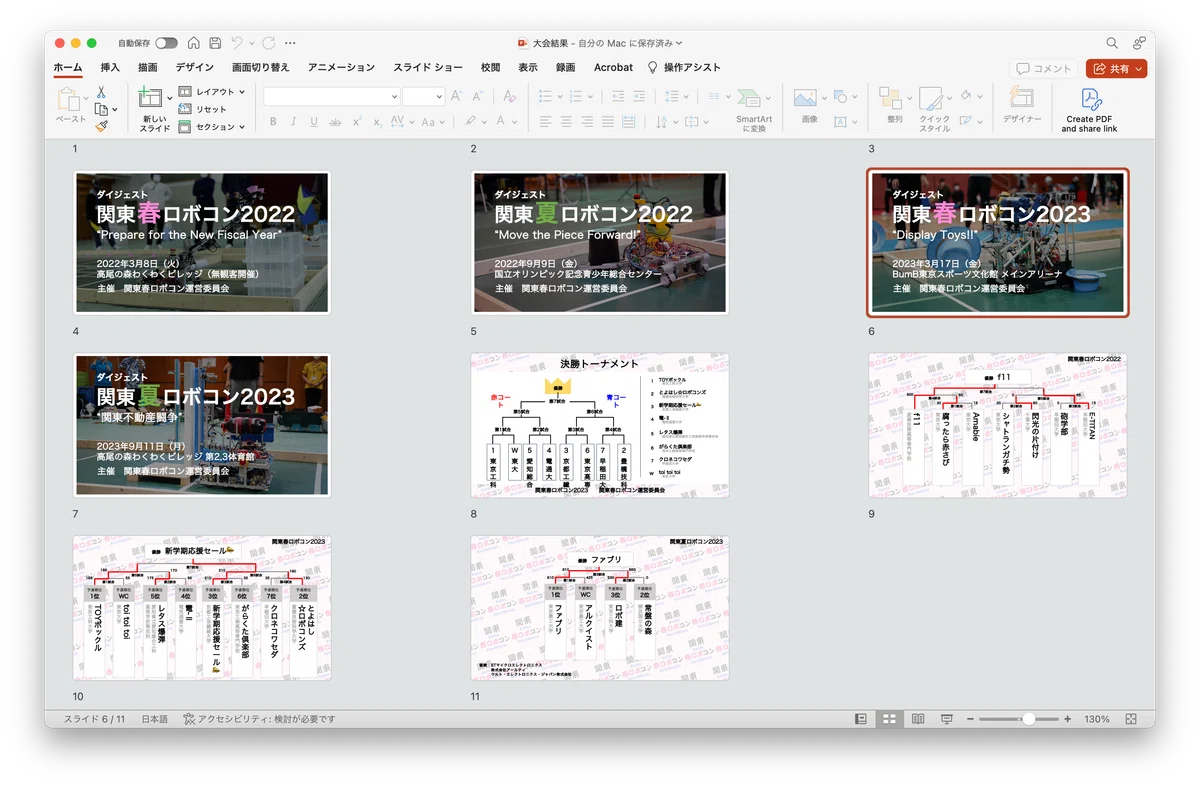Screen dimensions: 1200x787
Task: Open クイックスタイル gallery
Action: coord(934,110)
